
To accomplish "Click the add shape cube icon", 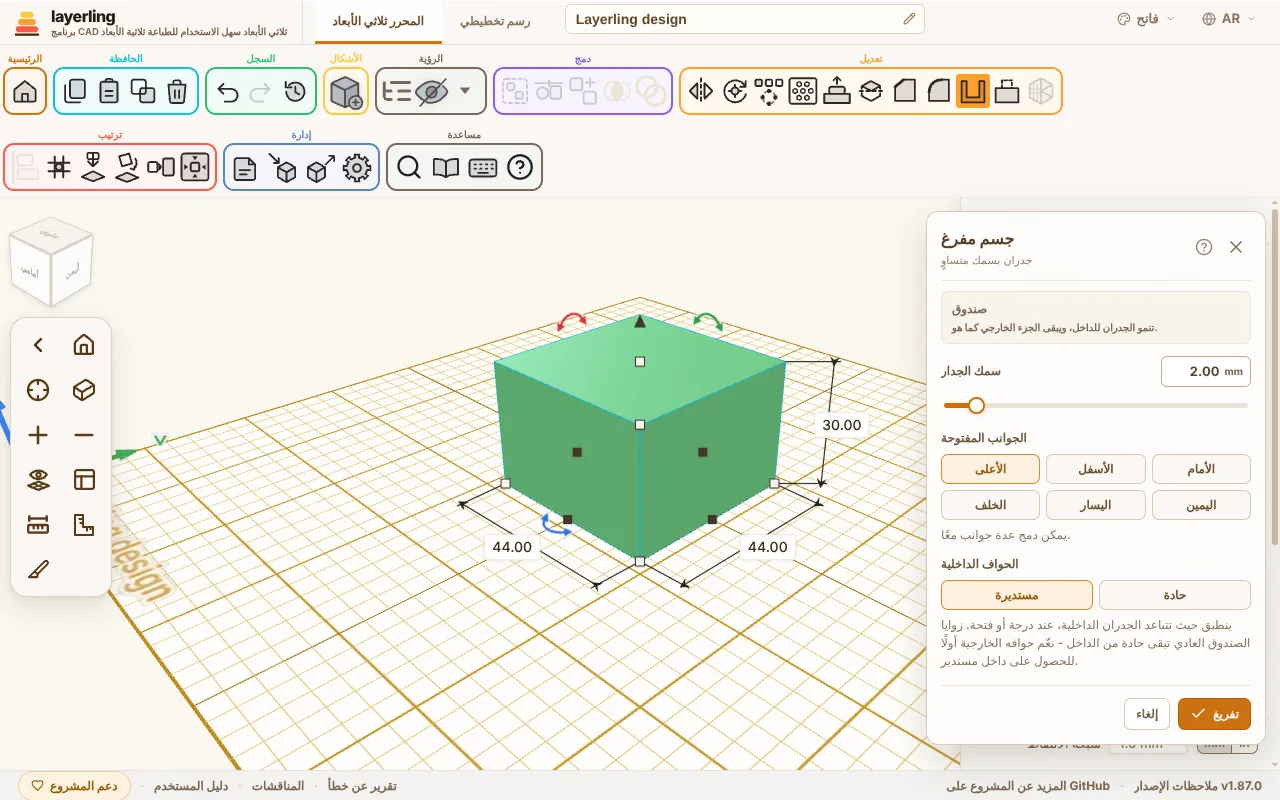I will tap(346, 92).
